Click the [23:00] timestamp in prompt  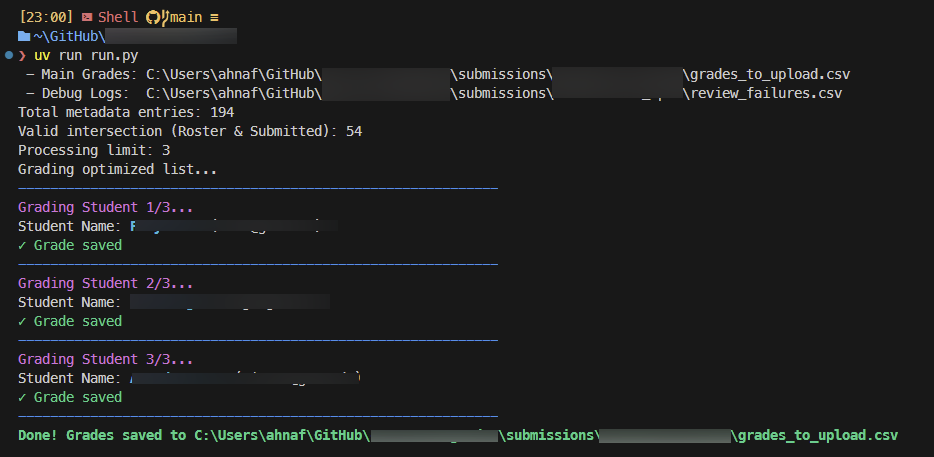point(45,17)
